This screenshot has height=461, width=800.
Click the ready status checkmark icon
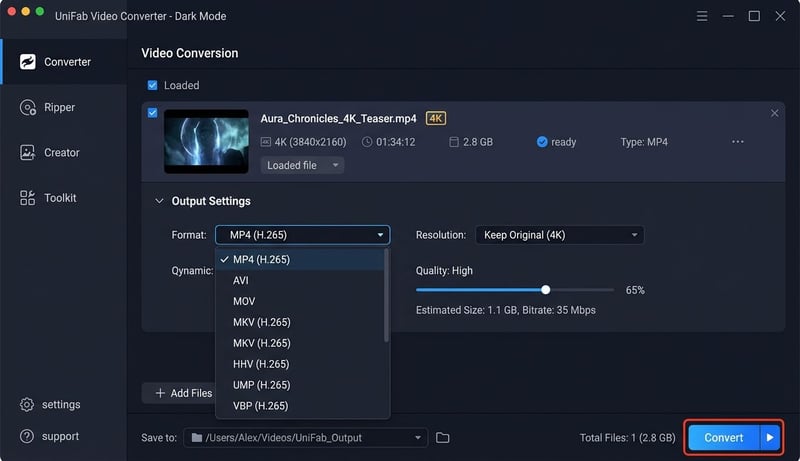click(x=542, y=142)
